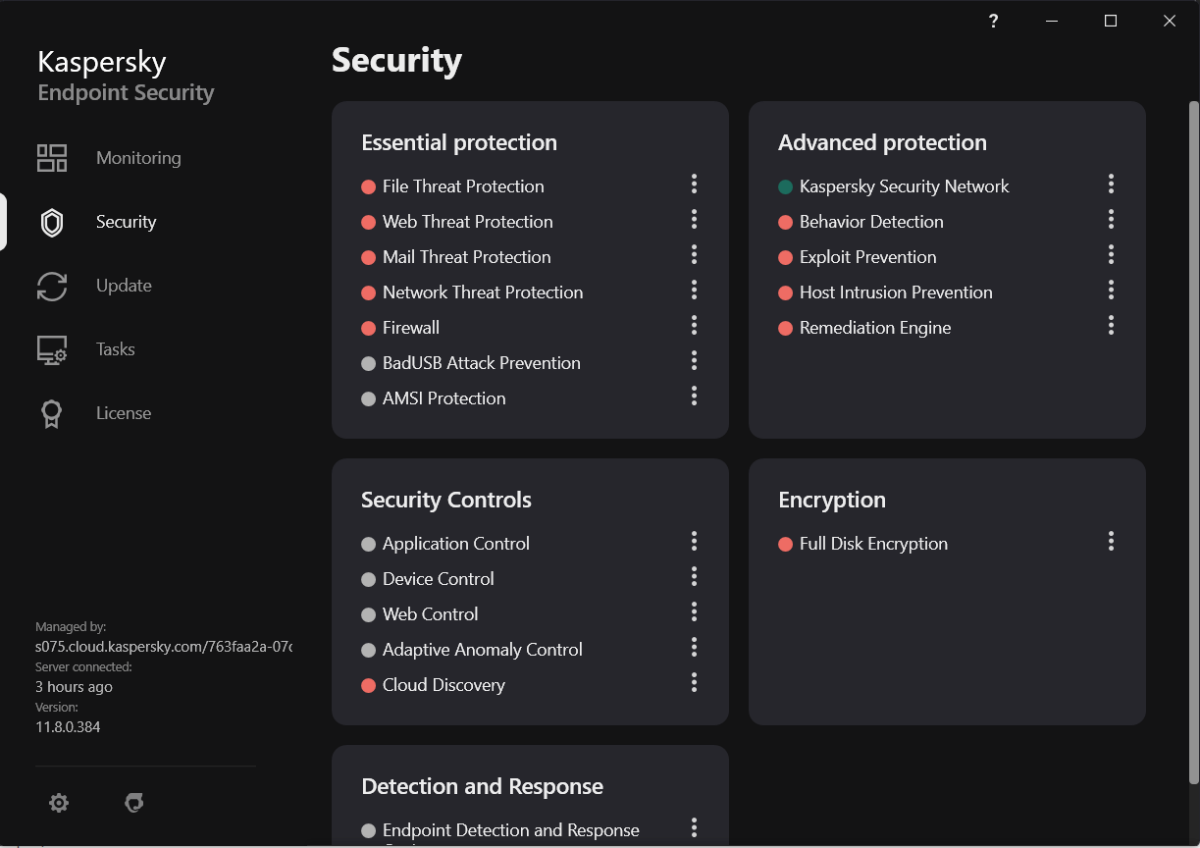Click the Update circular arrows icon
This screenshot has width=1200, height=848.
pyautogui.click(x=52, y=286)
